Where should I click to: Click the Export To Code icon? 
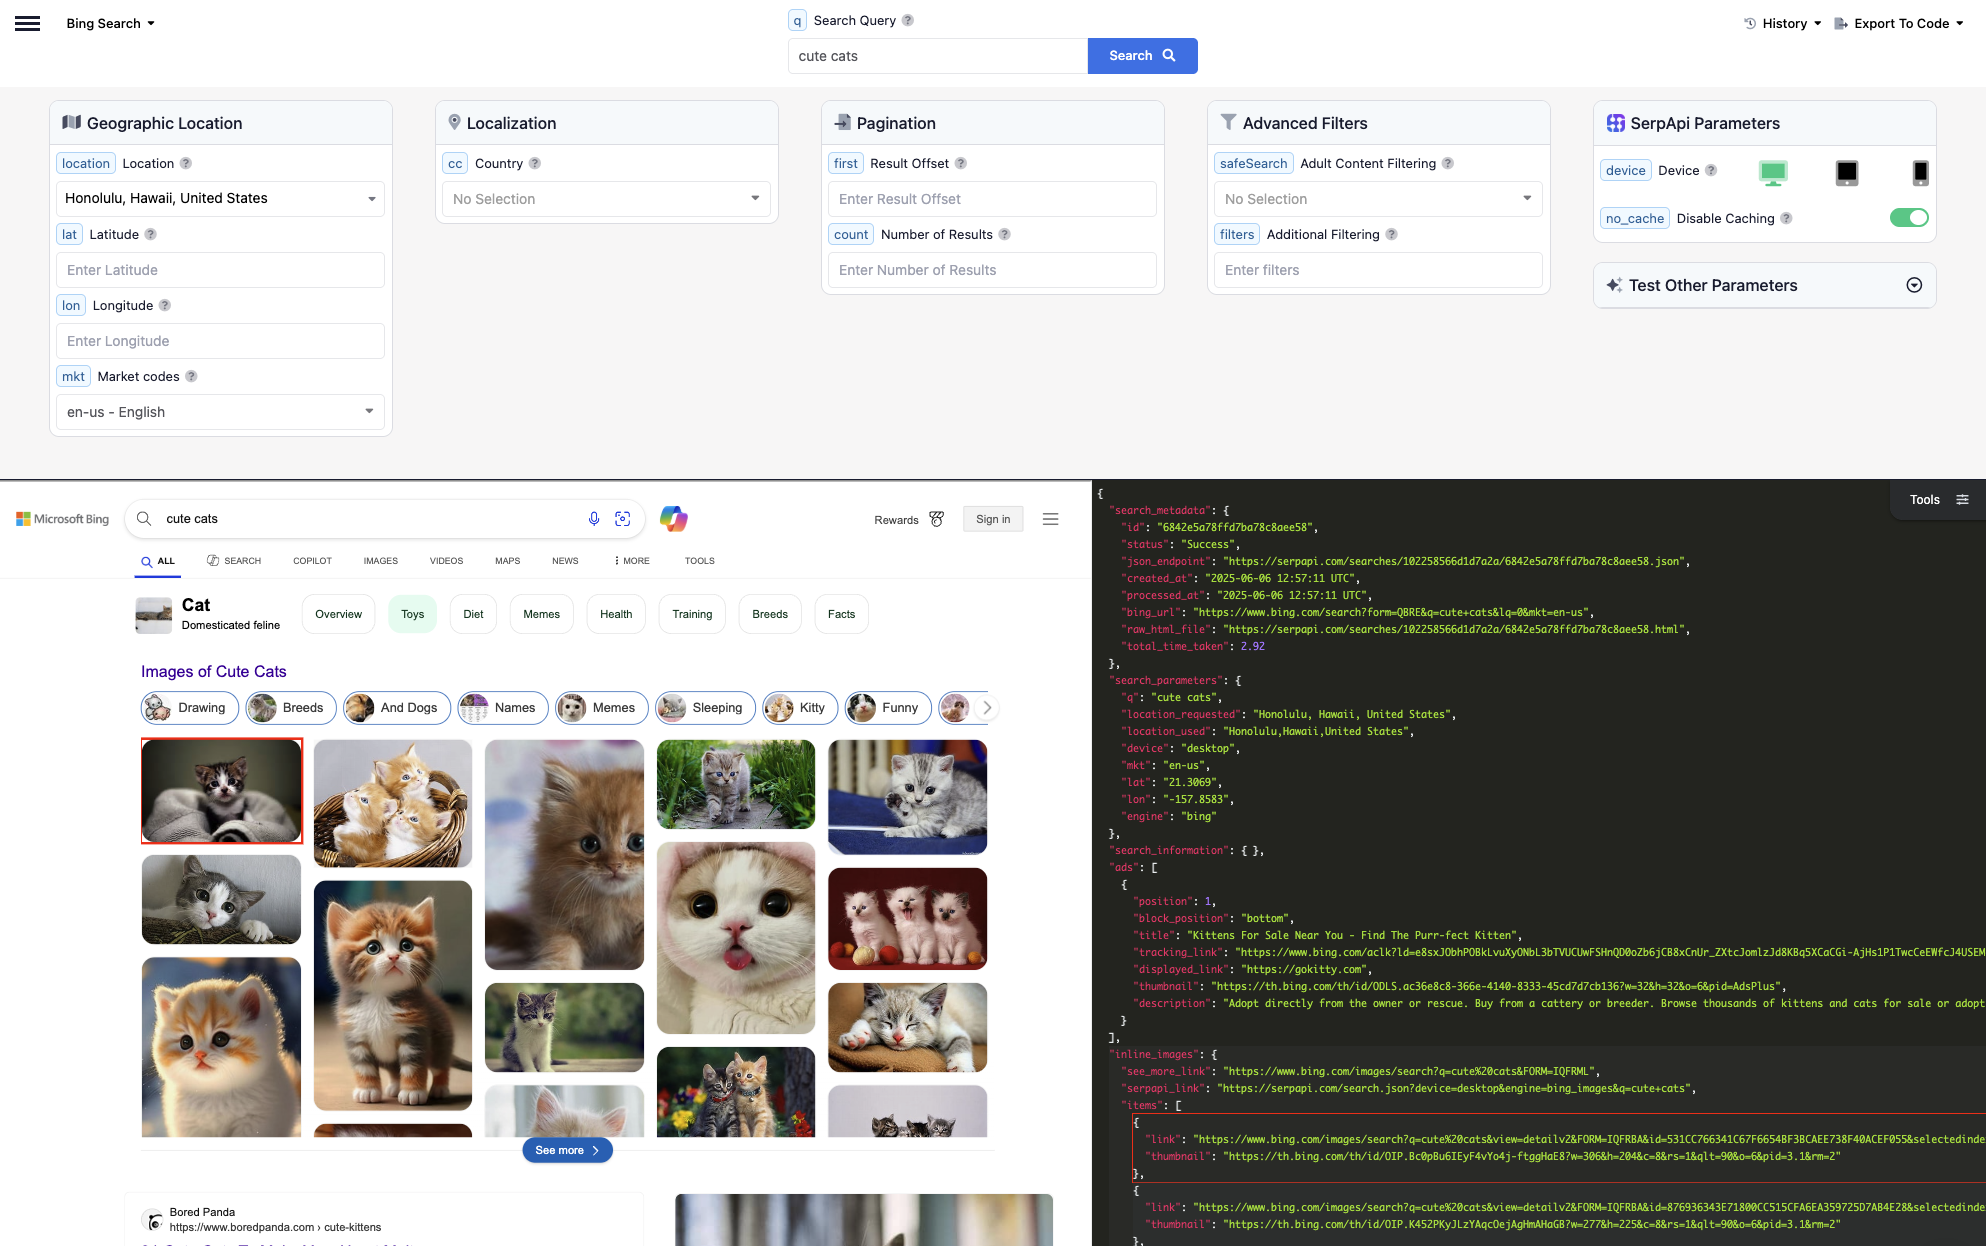1840,23
